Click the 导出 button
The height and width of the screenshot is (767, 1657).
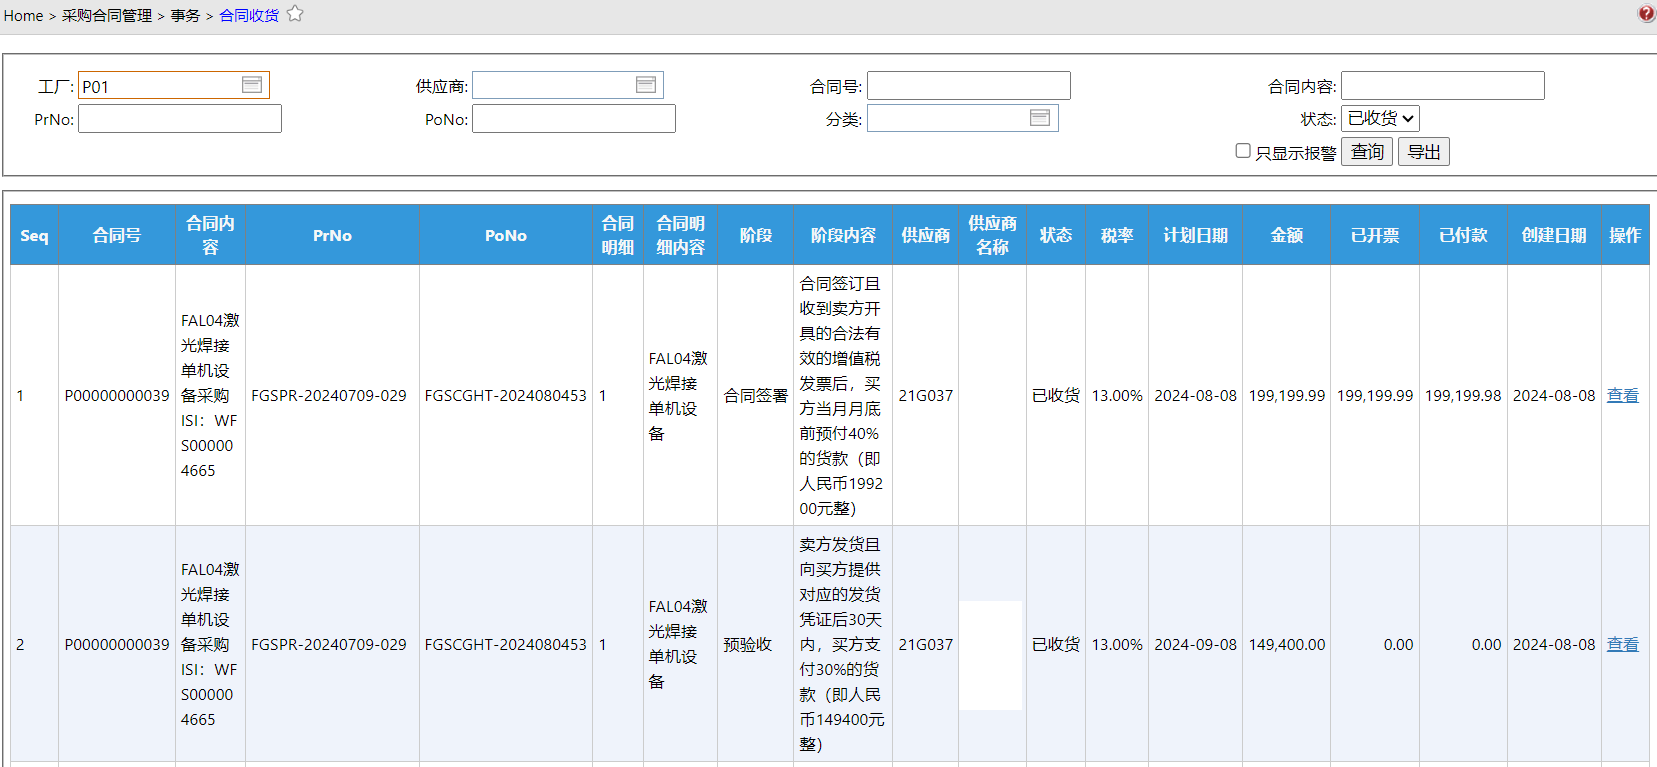(1424, 152)
